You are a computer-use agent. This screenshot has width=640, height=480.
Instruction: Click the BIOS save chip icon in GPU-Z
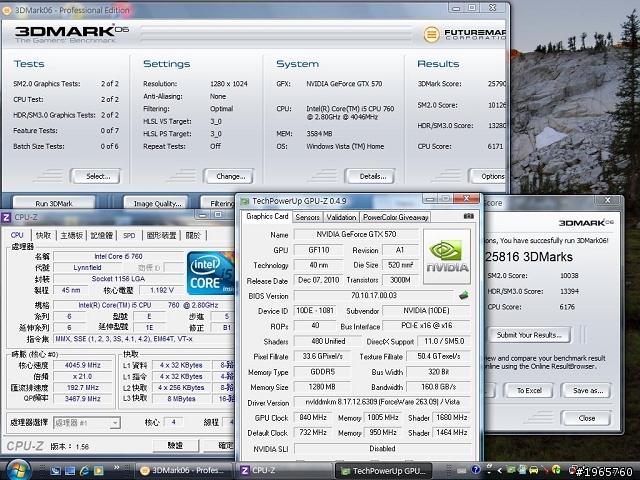tap(463, 295)
